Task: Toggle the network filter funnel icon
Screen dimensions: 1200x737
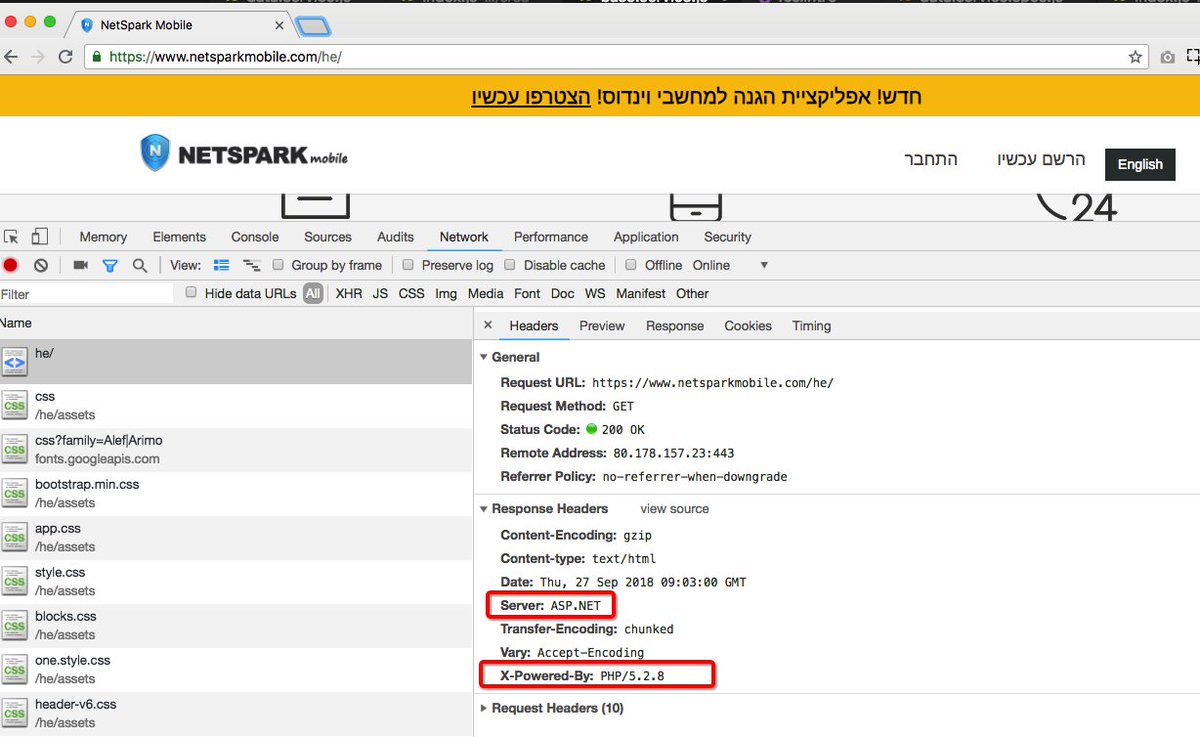Action: pos(110,265)
